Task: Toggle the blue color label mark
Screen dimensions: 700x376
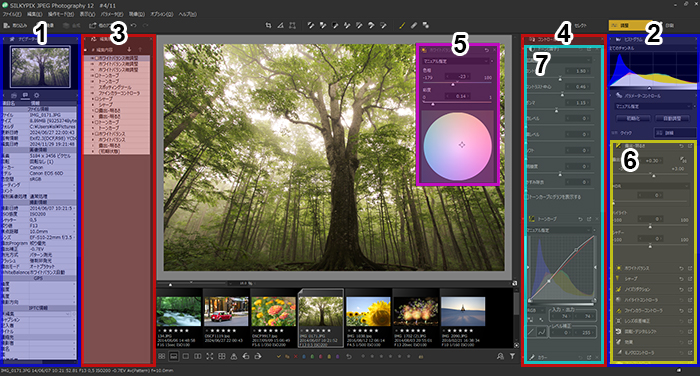Action: coord(304,357)
